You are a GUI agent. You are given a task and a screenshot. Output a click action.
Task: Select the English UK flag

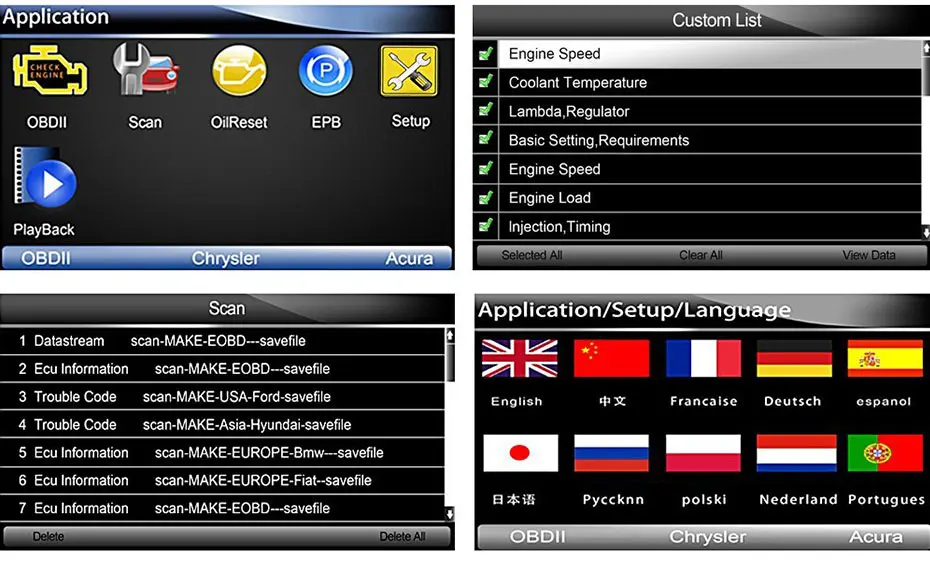[x=520, y=359]
